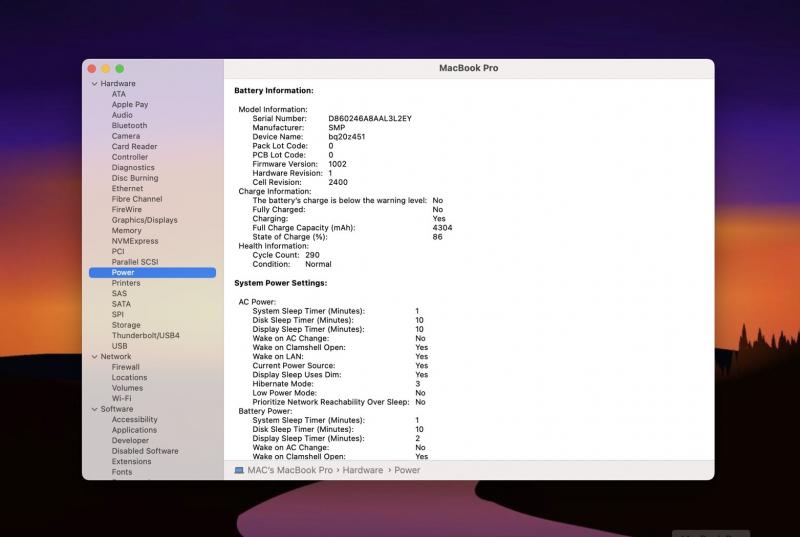Click the MacBook Pro window title
This screenshot has width=800, height=537.
pyautogui.click(x=468, y=68)
